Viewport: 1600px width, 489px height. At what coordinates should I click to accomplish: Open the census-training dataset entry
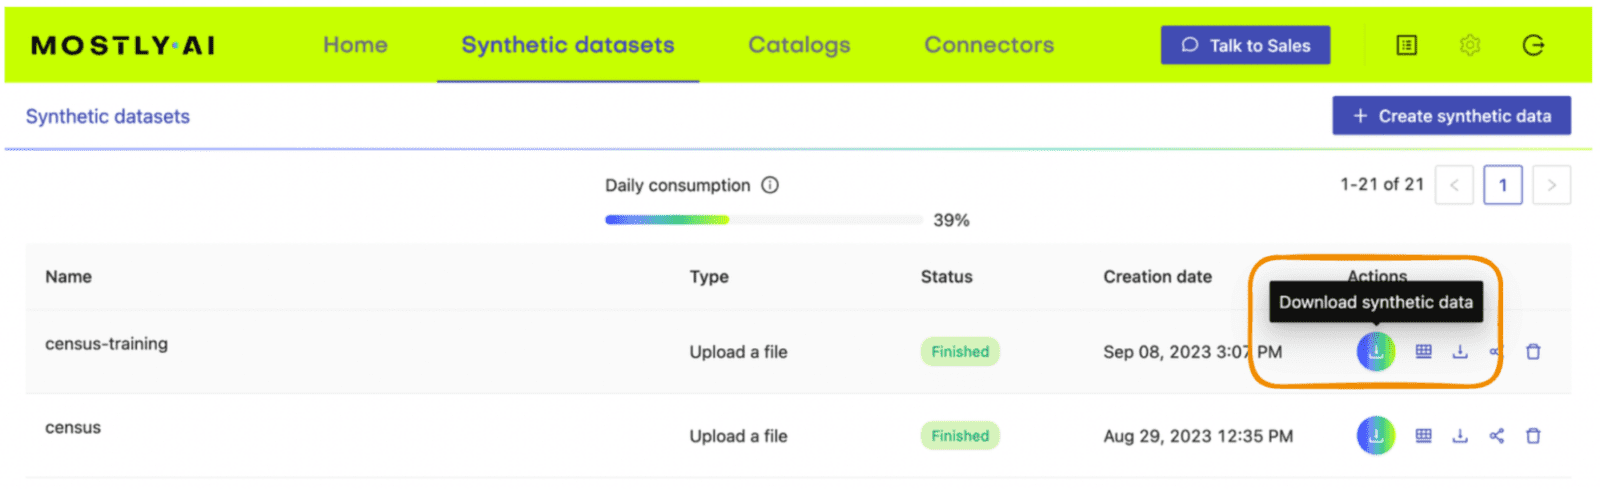107,344
